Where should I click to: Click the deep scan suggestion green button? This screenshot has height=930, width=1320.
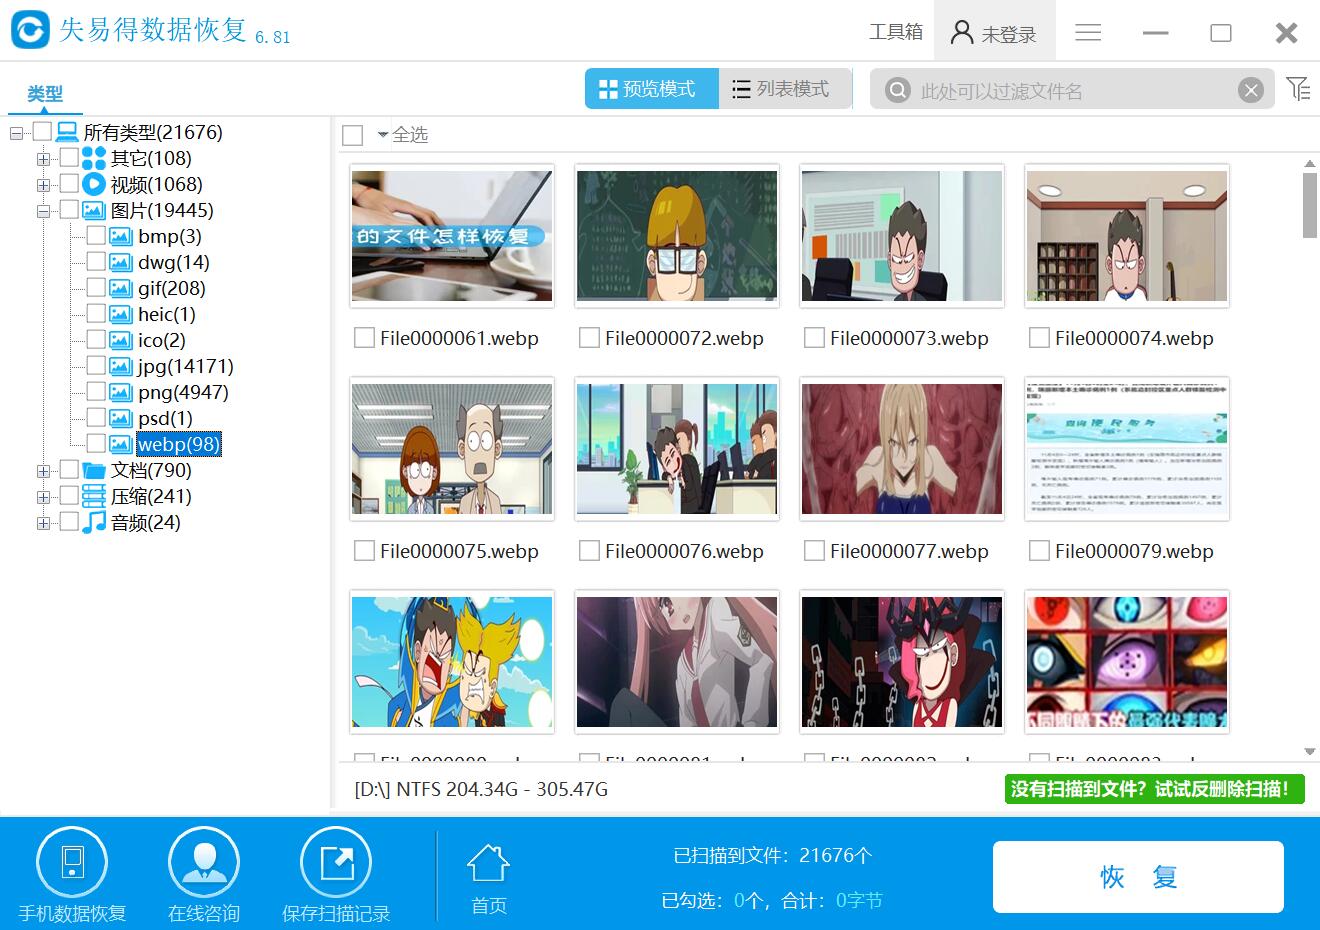coord(1155,789)
